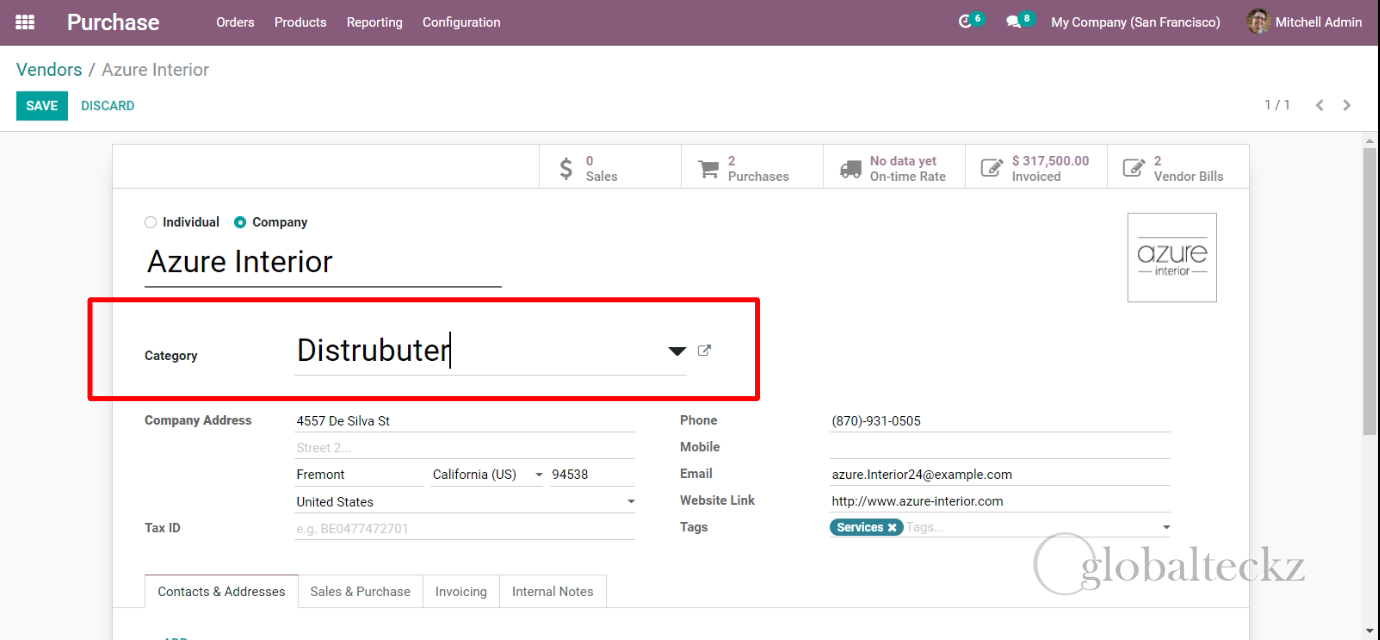Expand the Category dropdown arrow
The image size is (1380, 640).
[677, 351]
